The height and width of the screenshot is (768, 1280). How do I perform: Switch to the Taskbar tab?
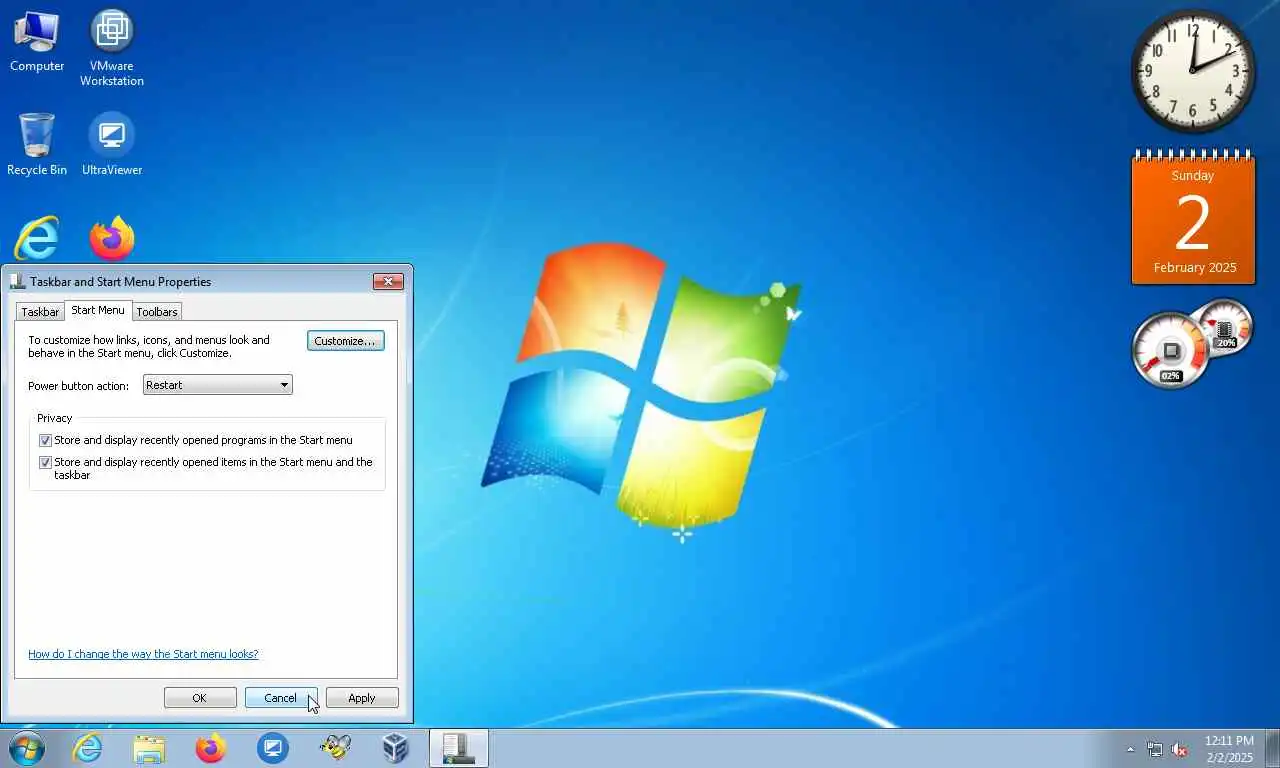click(40, 312)
